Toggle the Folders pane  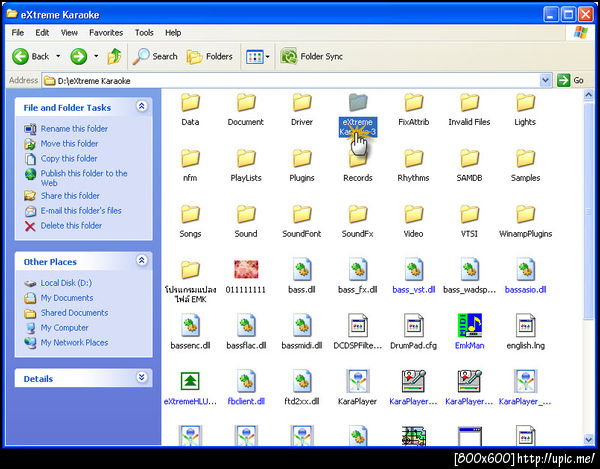pos(210,57)
